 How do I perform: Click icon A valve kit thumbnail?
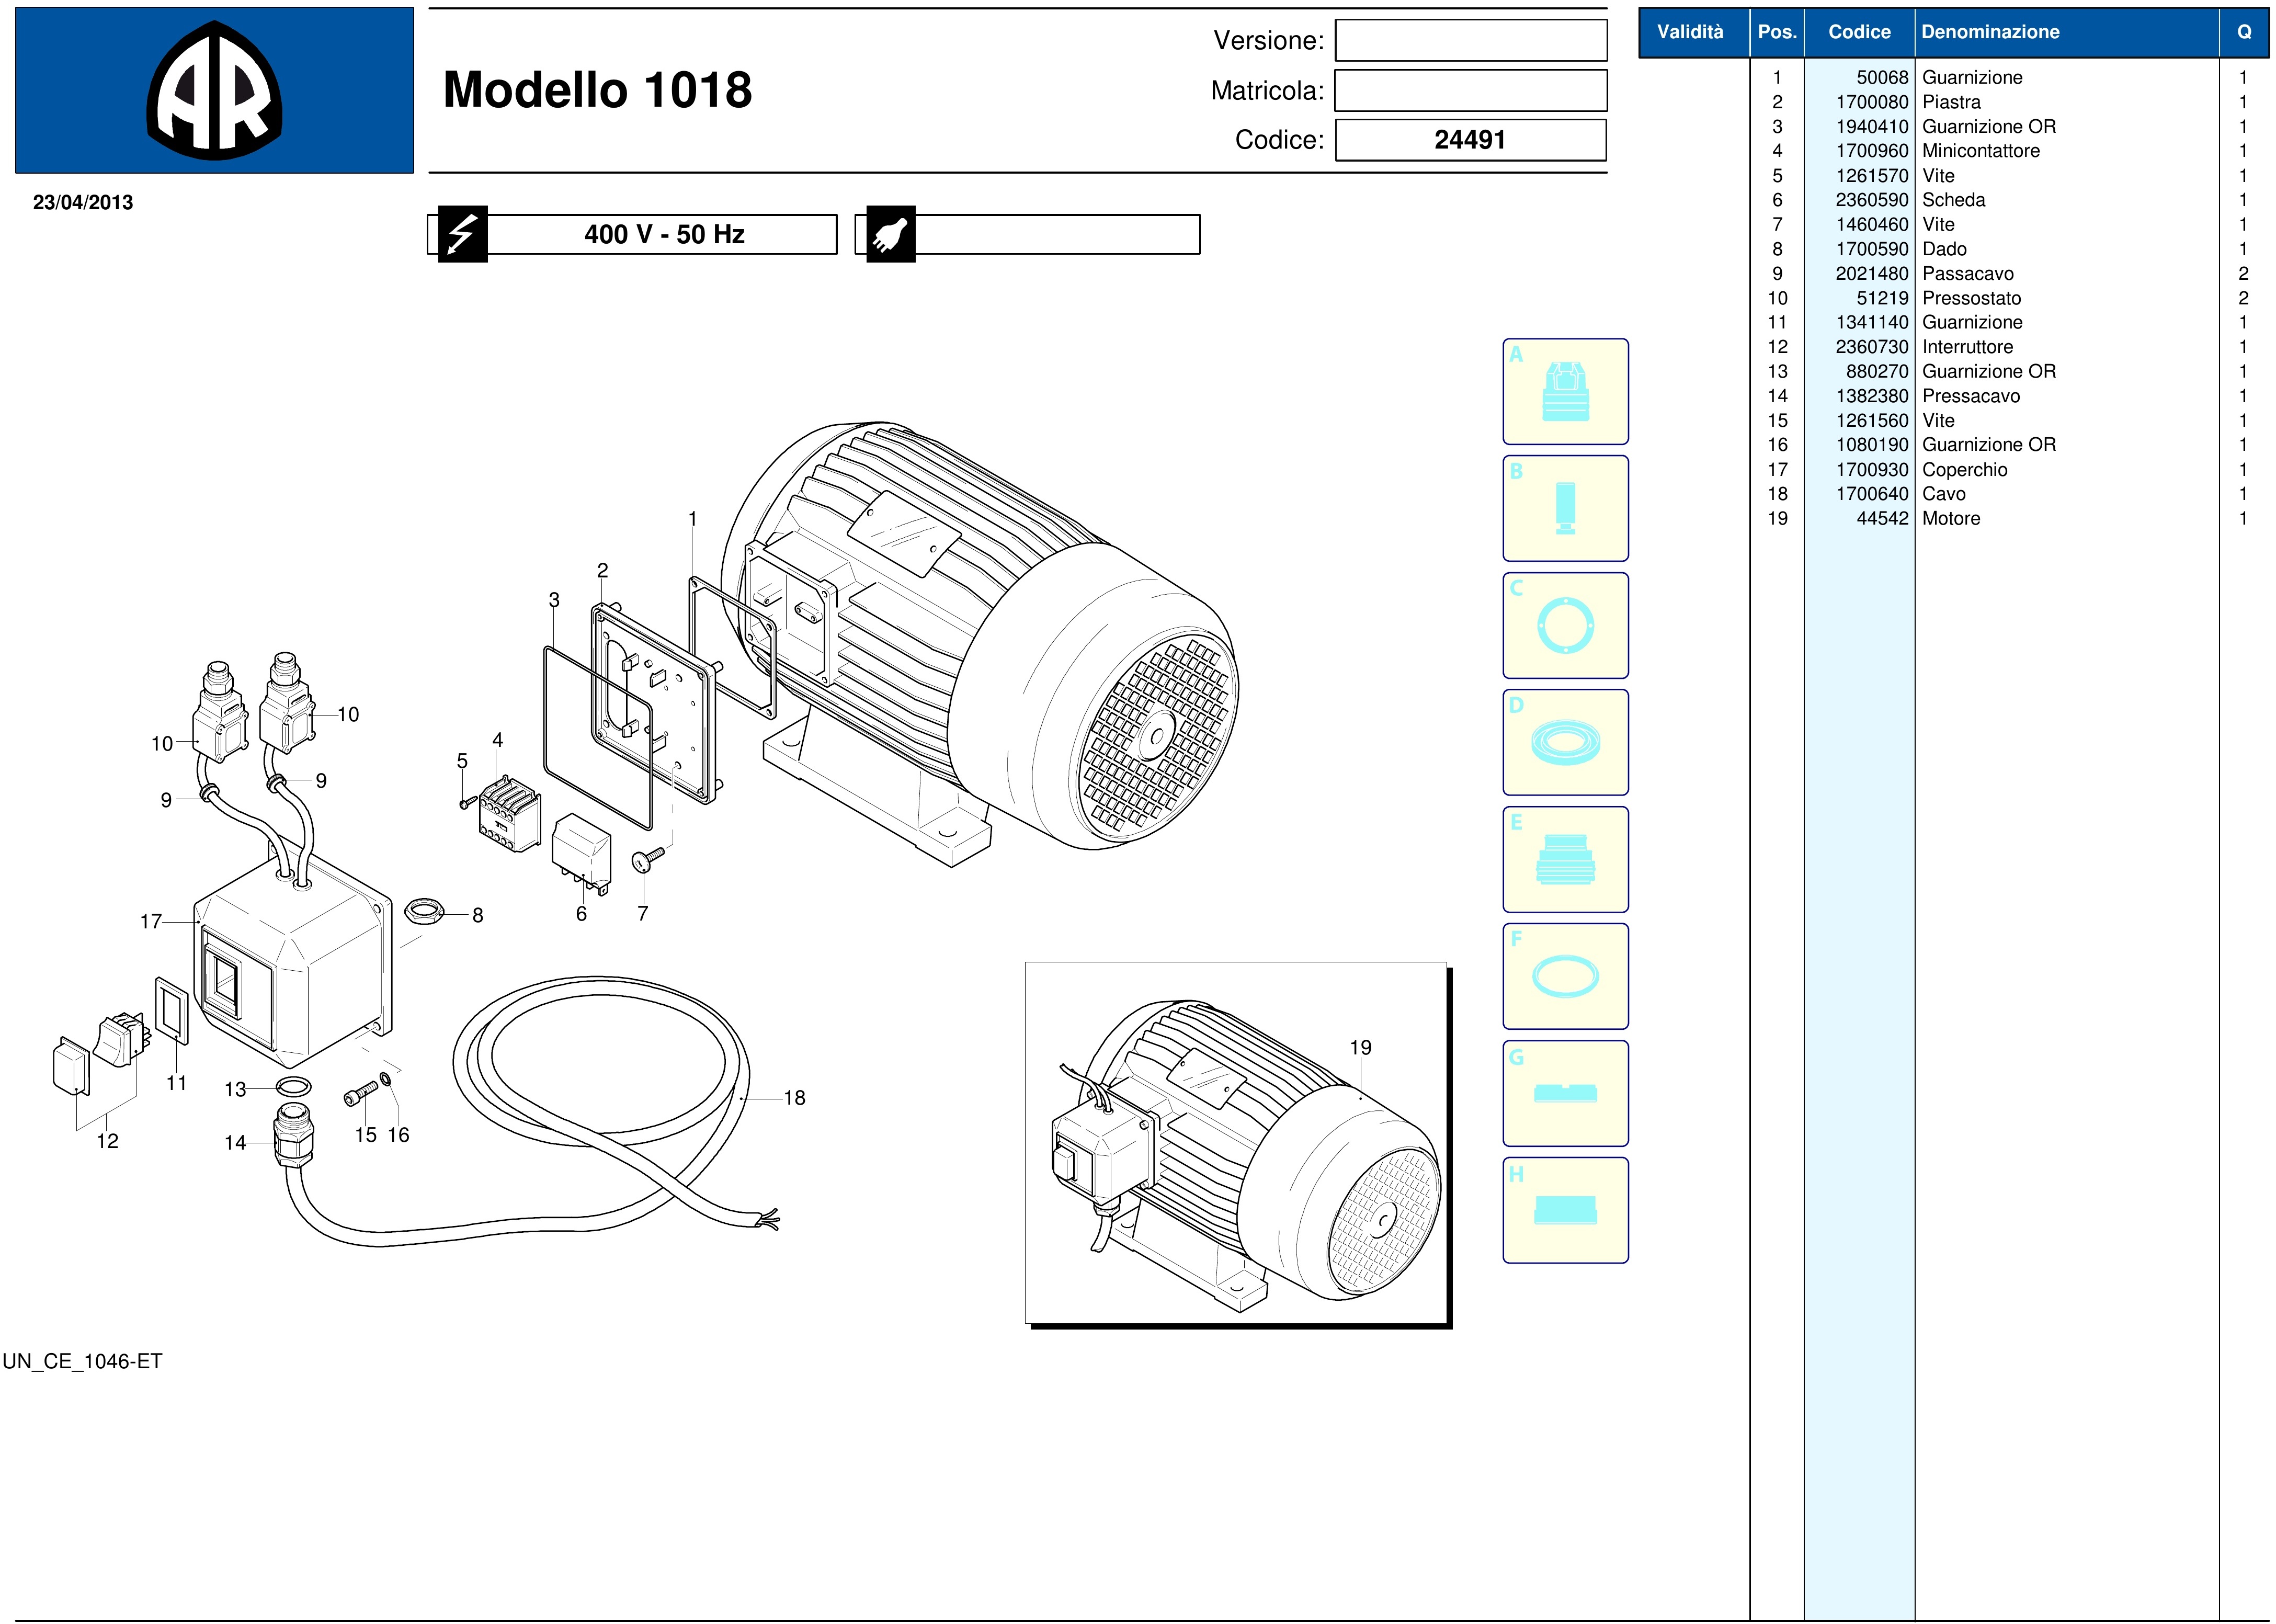click(x=1565, y=391)
